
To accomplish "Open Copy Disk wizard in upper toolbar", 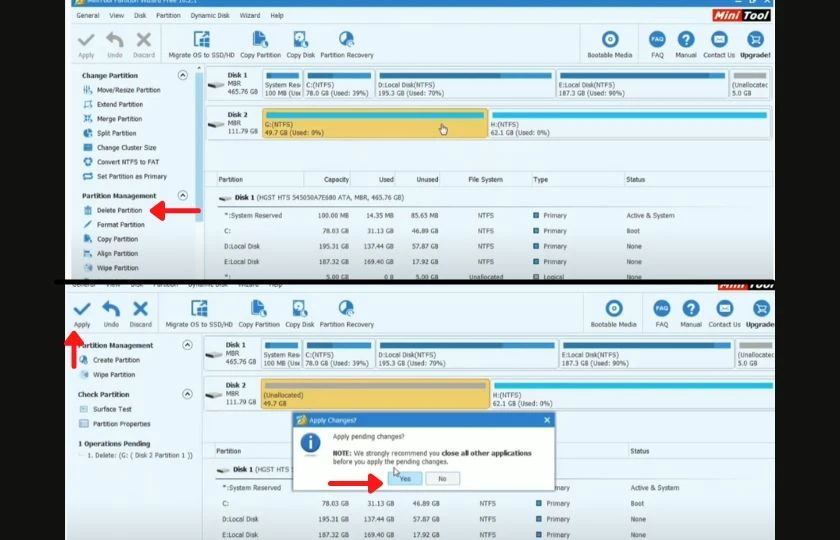I will click(301, 44).
